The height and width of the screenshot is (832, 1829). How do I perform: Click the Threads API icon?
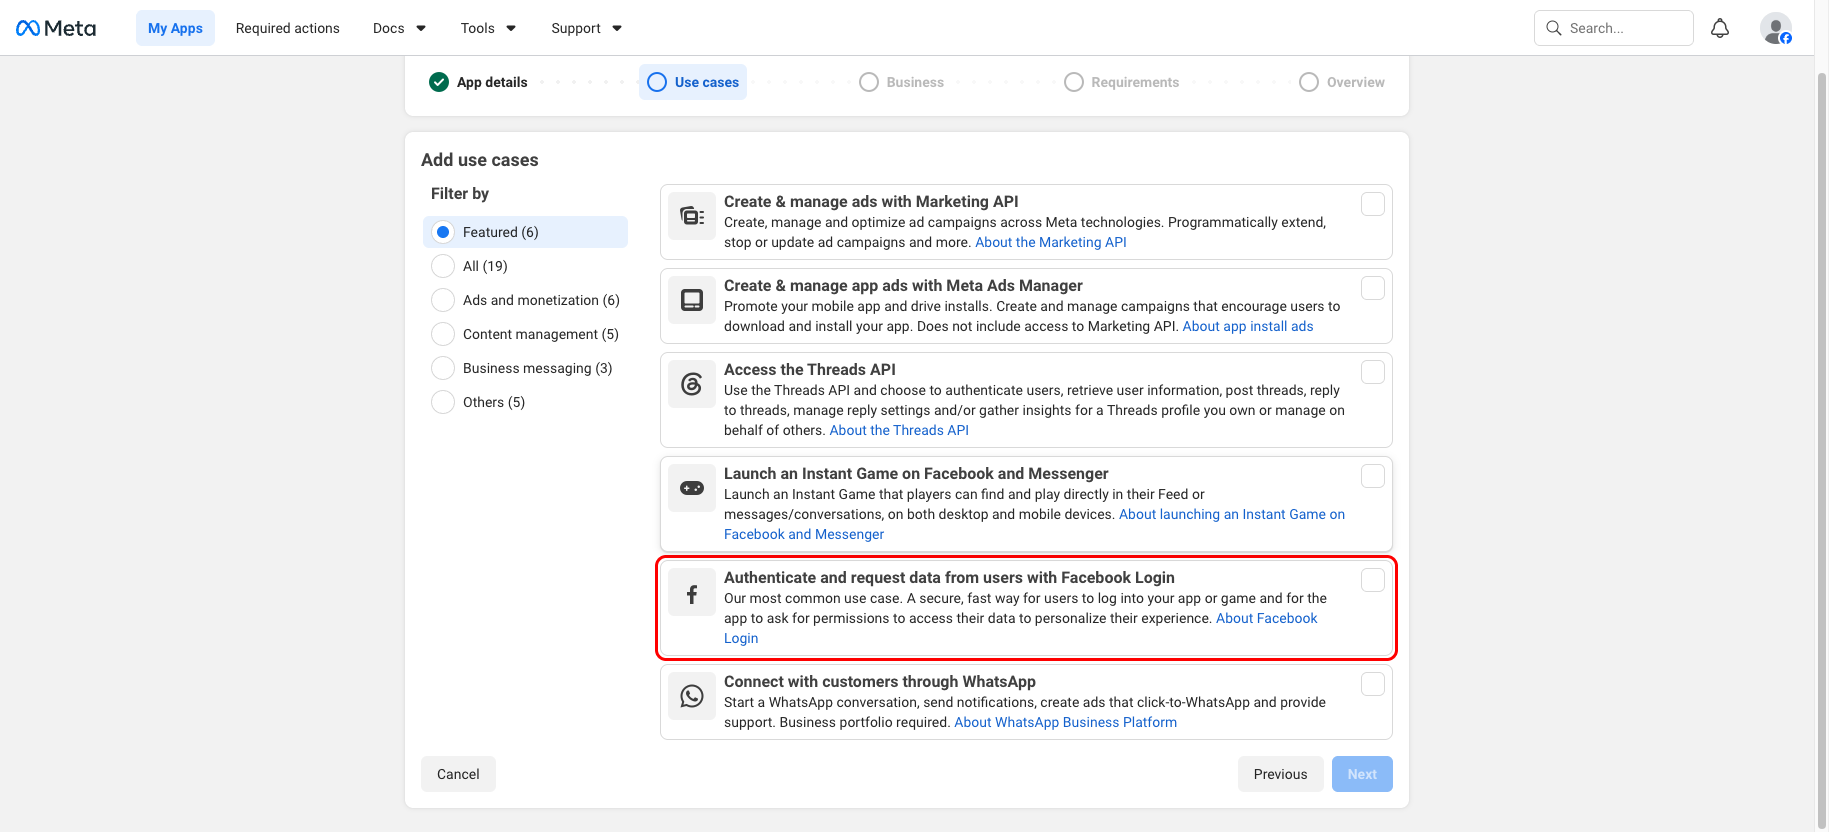tap(692, 384)
